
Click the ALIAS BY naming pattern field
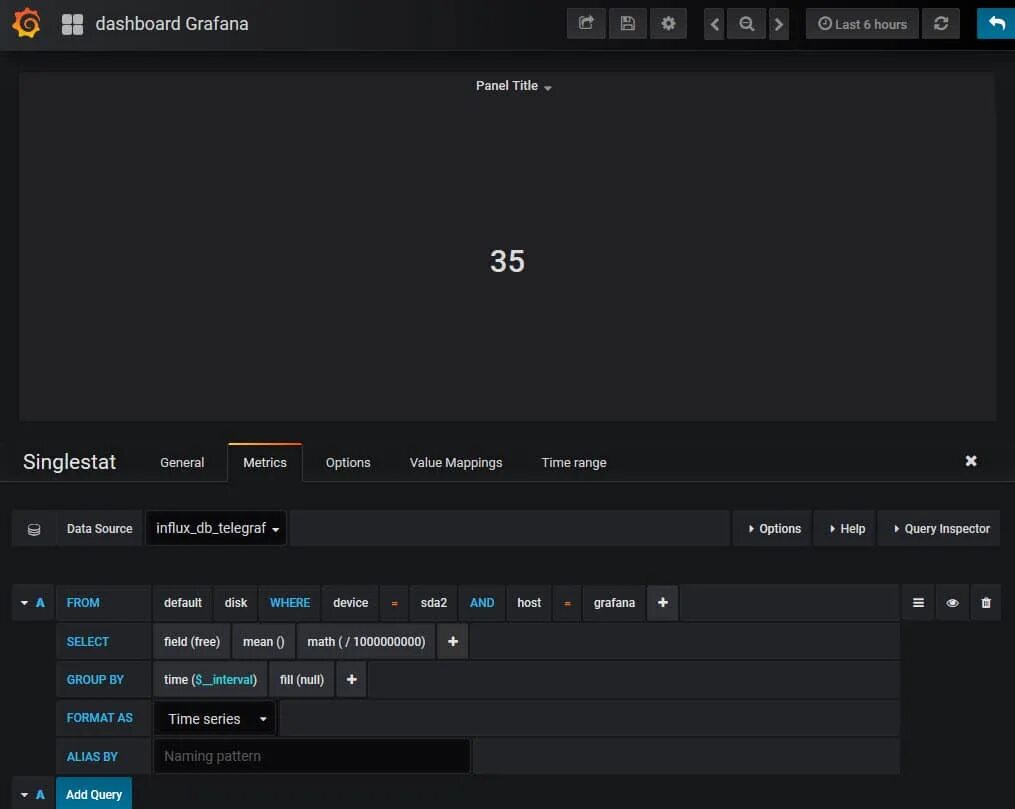point(311,756)
